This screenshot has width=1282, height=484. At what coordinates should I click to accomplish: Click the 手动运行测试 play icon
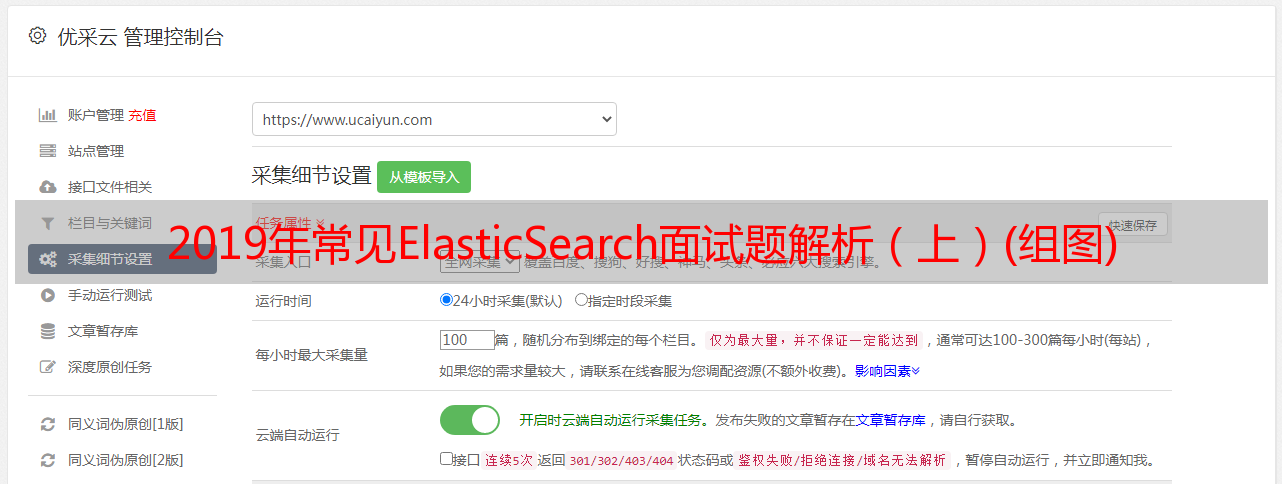click(47, 295)
